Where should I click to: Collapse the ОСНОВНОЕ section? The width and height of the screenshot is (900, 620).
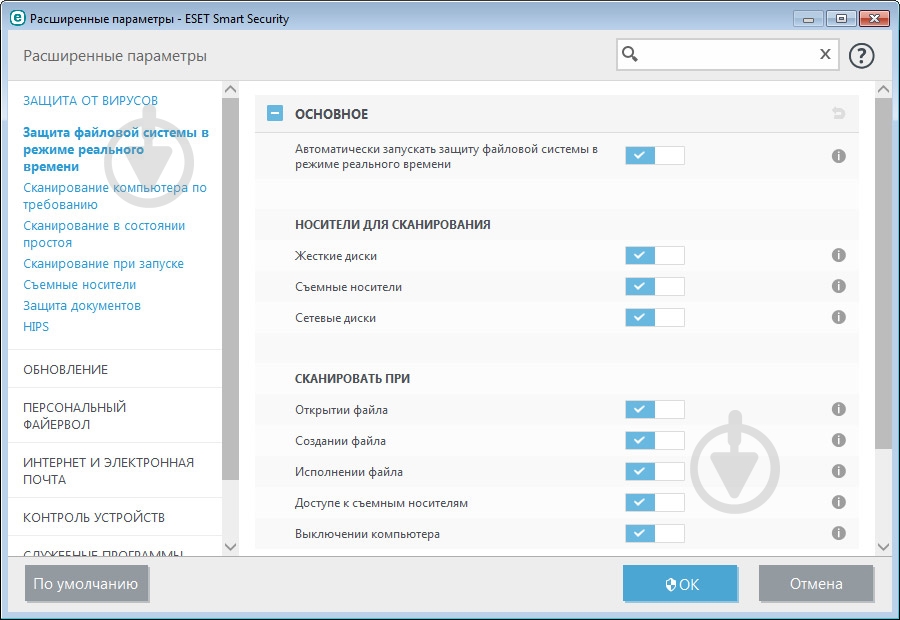[273, 114]
